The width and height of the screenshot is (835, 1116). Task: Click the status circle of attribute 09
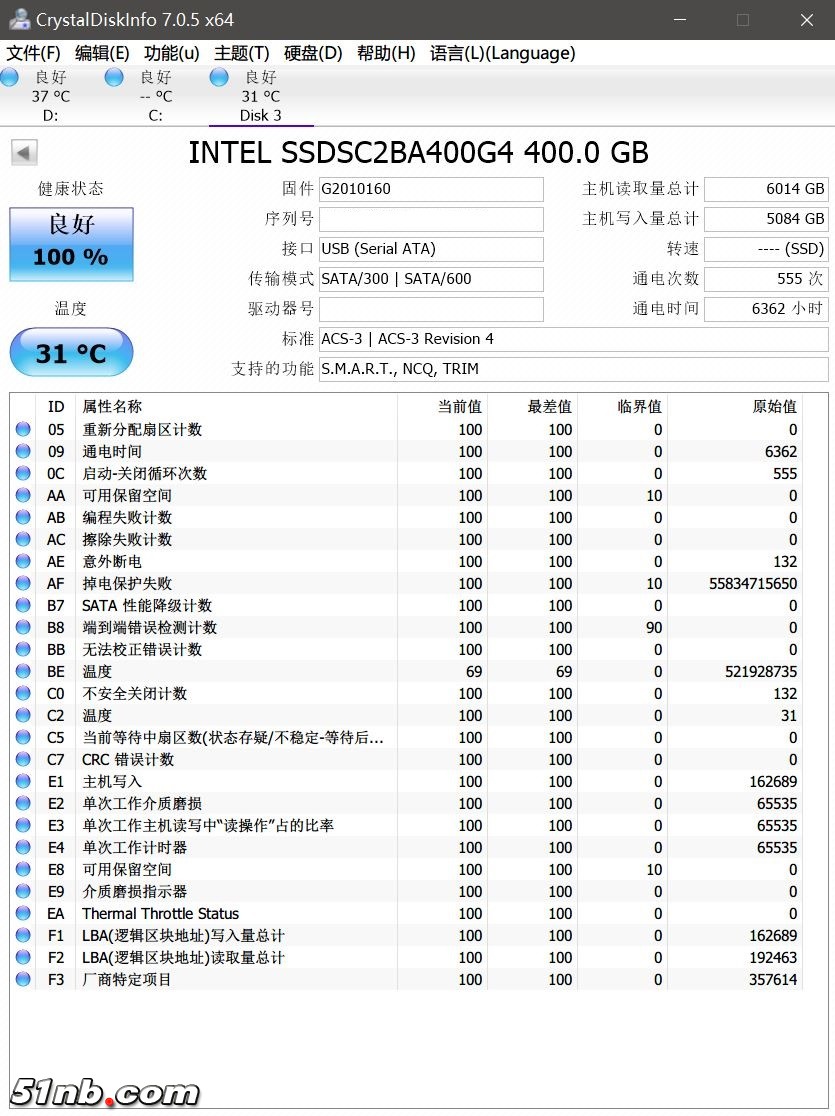23,451
